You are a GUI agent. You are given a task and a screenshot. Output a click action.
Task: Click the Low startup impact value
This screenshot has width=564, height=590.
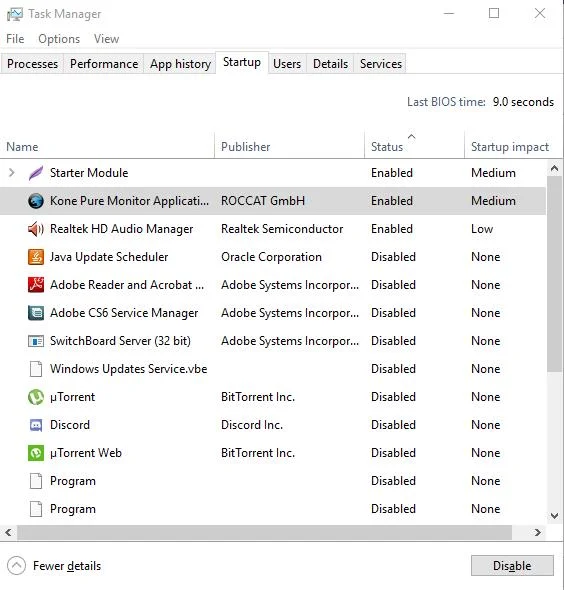tap(482, 229)
